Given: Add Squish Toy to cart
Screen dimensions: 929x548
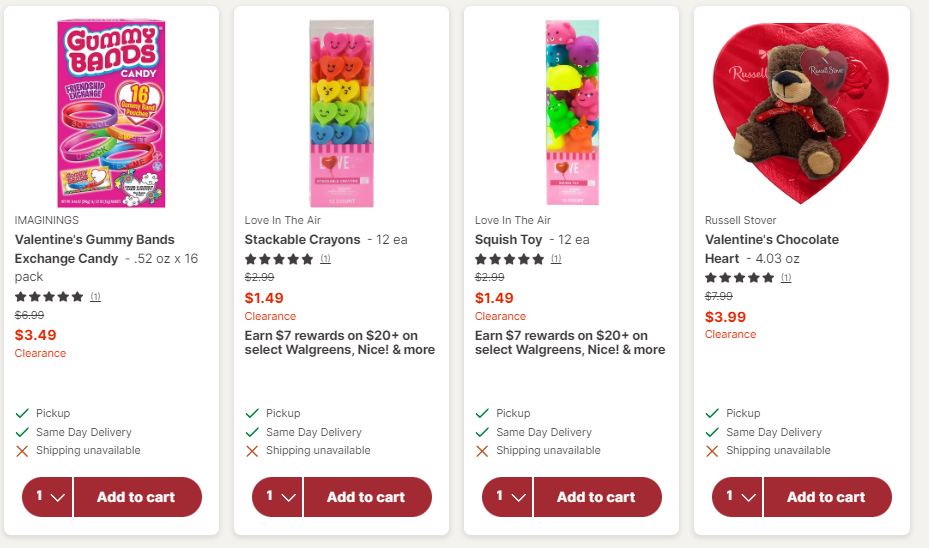Looking at the screenshot, I should click(597, 496).
